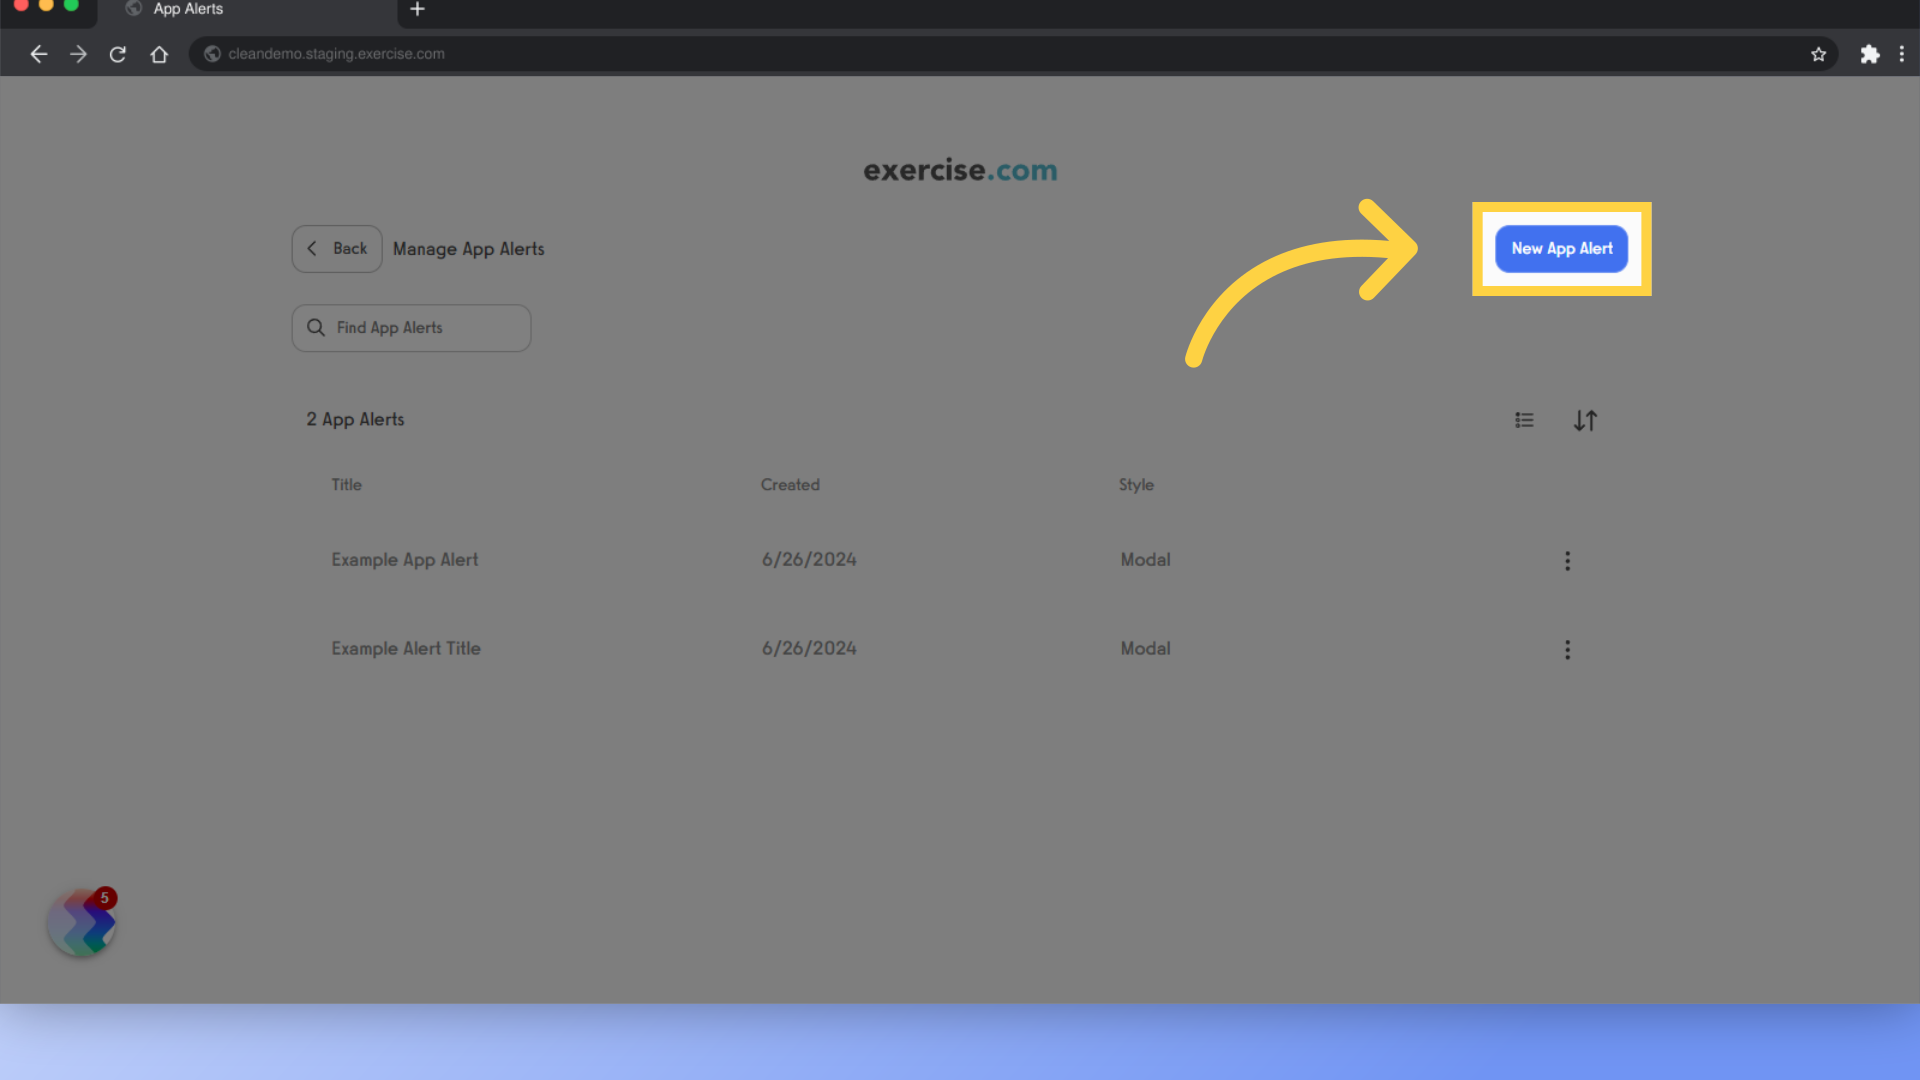Click the Created column header to sort
The width and height of the screenshot is (1920, 1080).
[790, 483]
